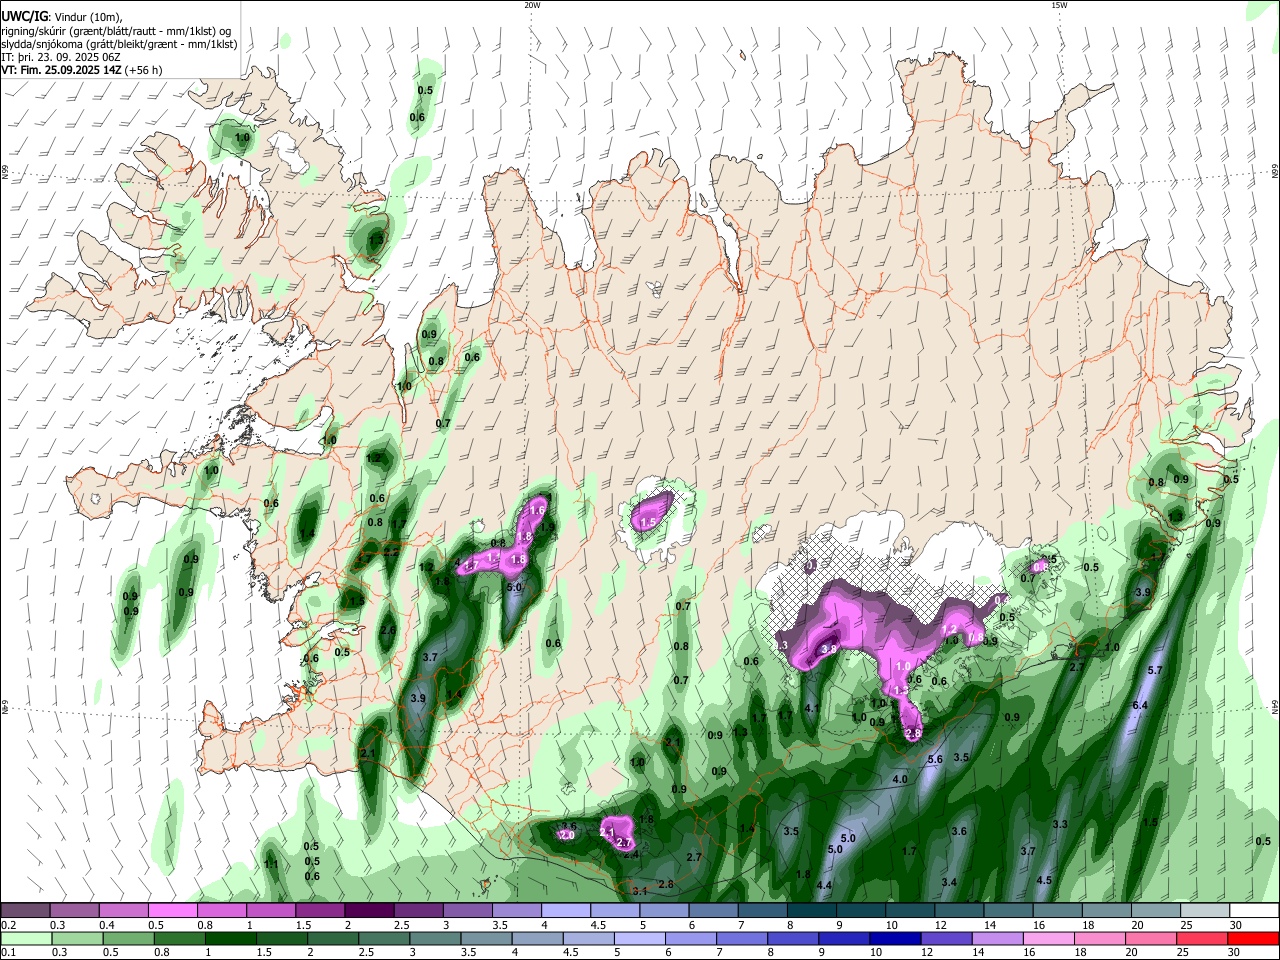The height and width of the screenshot is (960, 1280).
Task: Click the 6.4 precipitation value offshore
Action: click(1139, 706)
